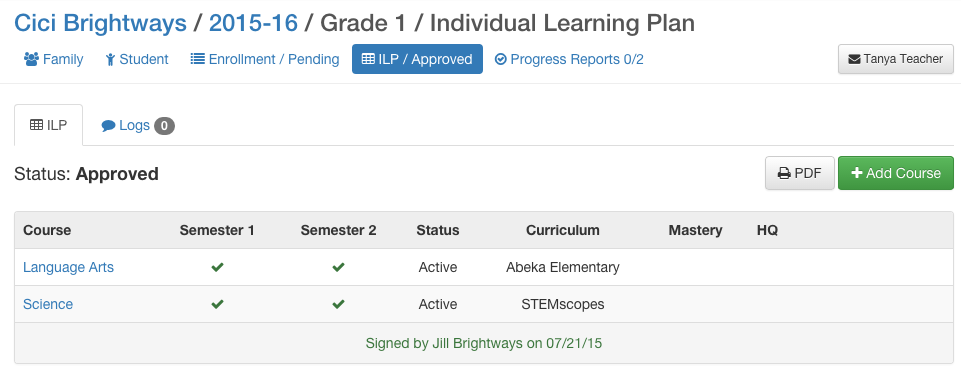This screenshot has height=371, width=961.
Task: Click the 2015-16 breadcrumb link
Action: (x=254, y=23)
